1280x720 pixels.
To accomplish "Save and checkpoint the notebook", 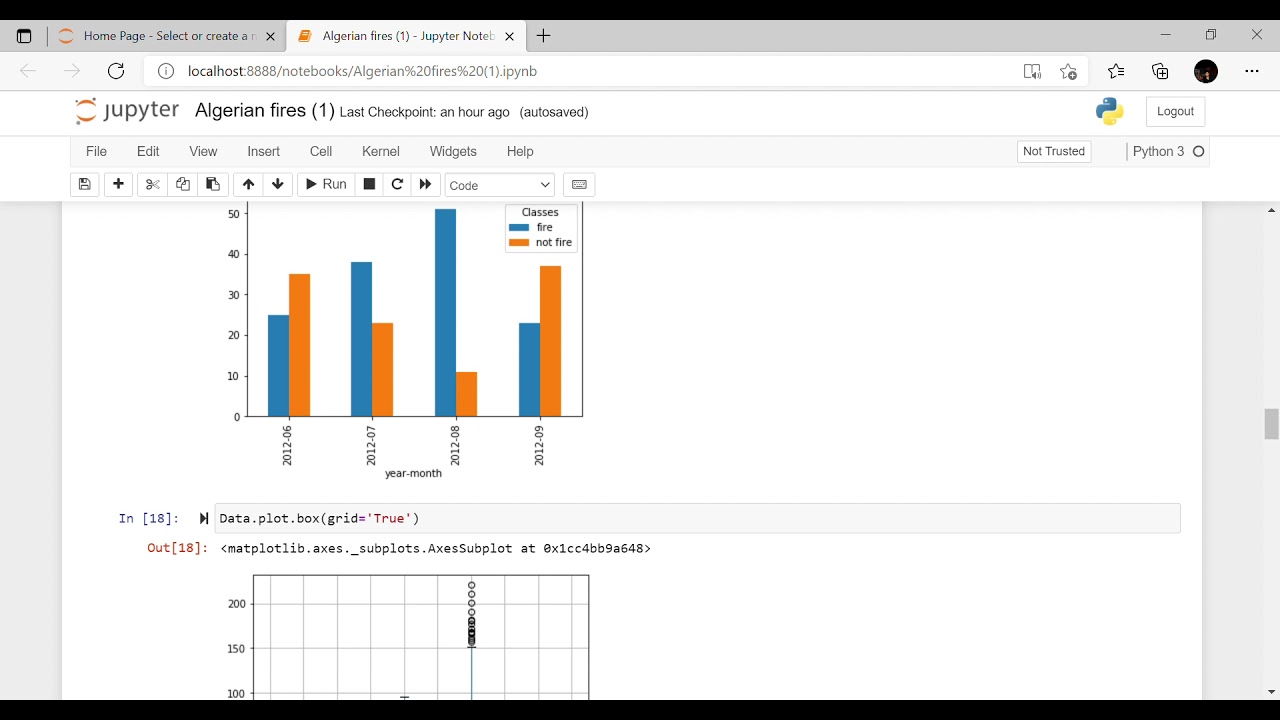I will pos(85,185).
